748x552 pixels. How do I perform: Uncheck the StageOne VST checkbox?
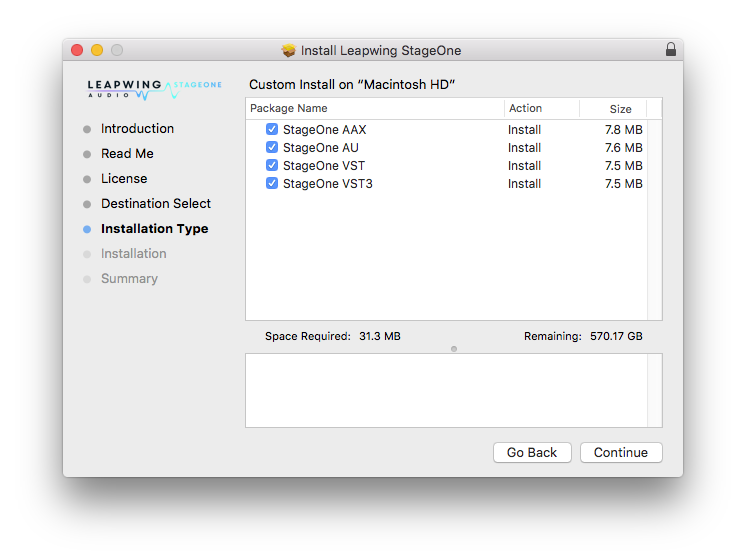pos(272,166)
